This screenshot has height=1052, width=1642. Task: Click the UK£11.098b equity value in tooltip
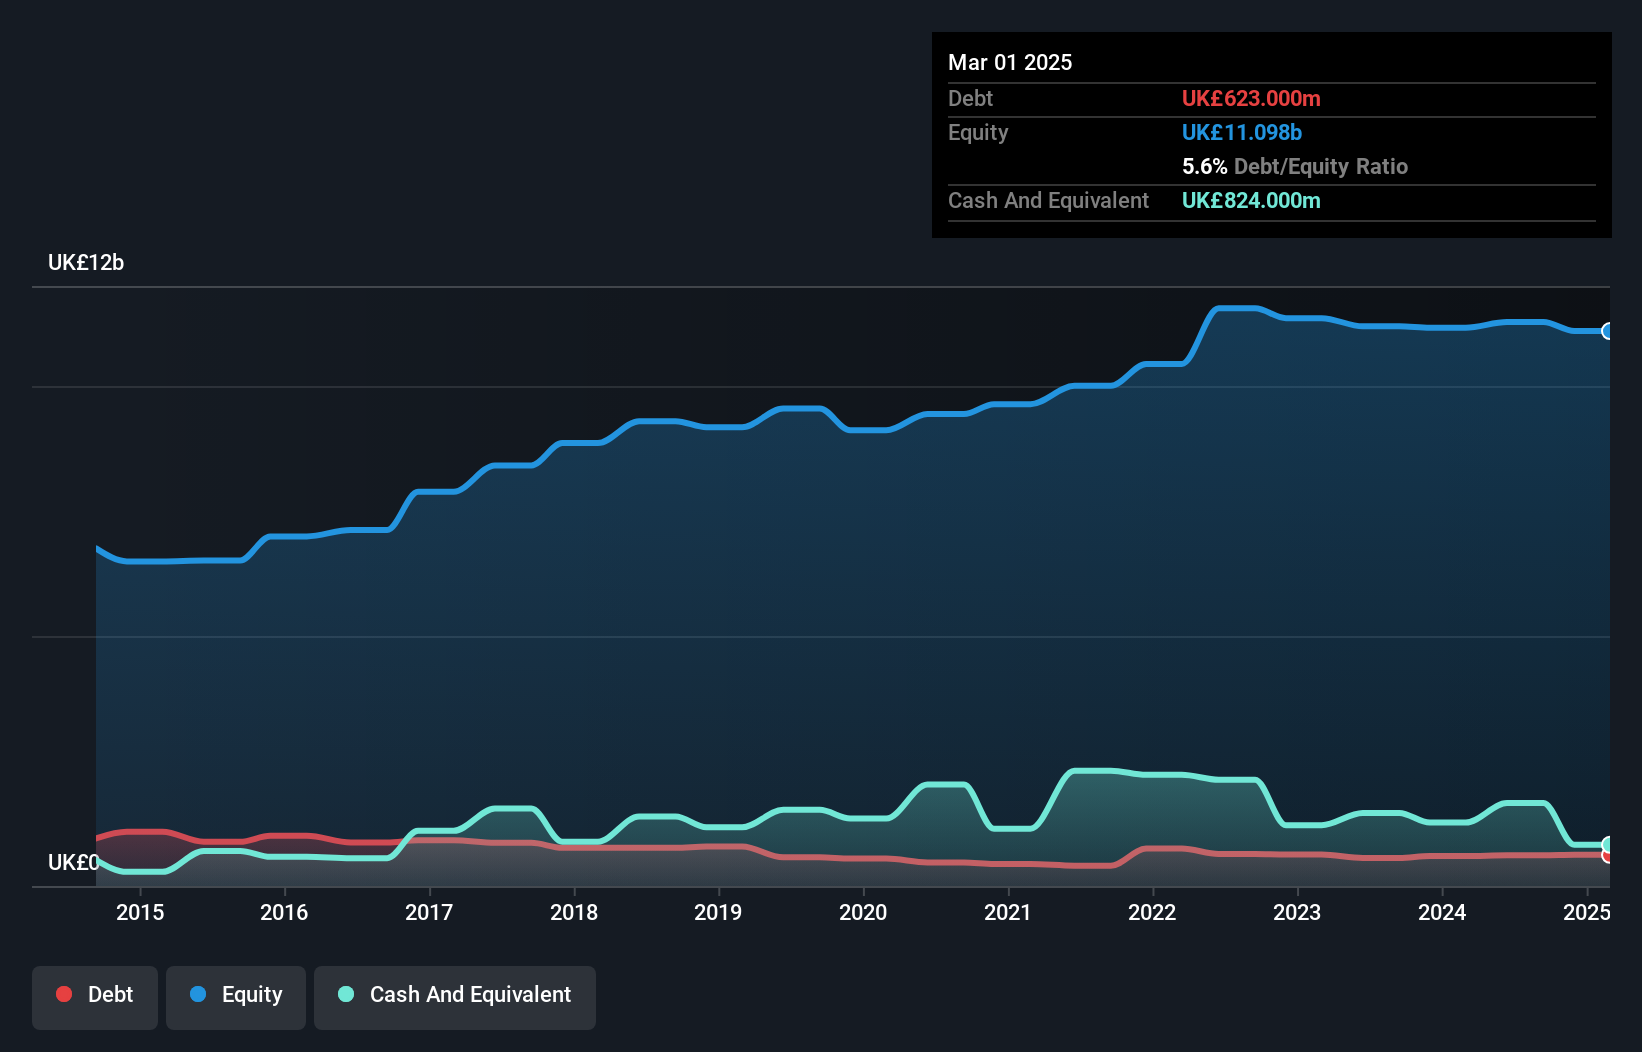point(1241,133)
